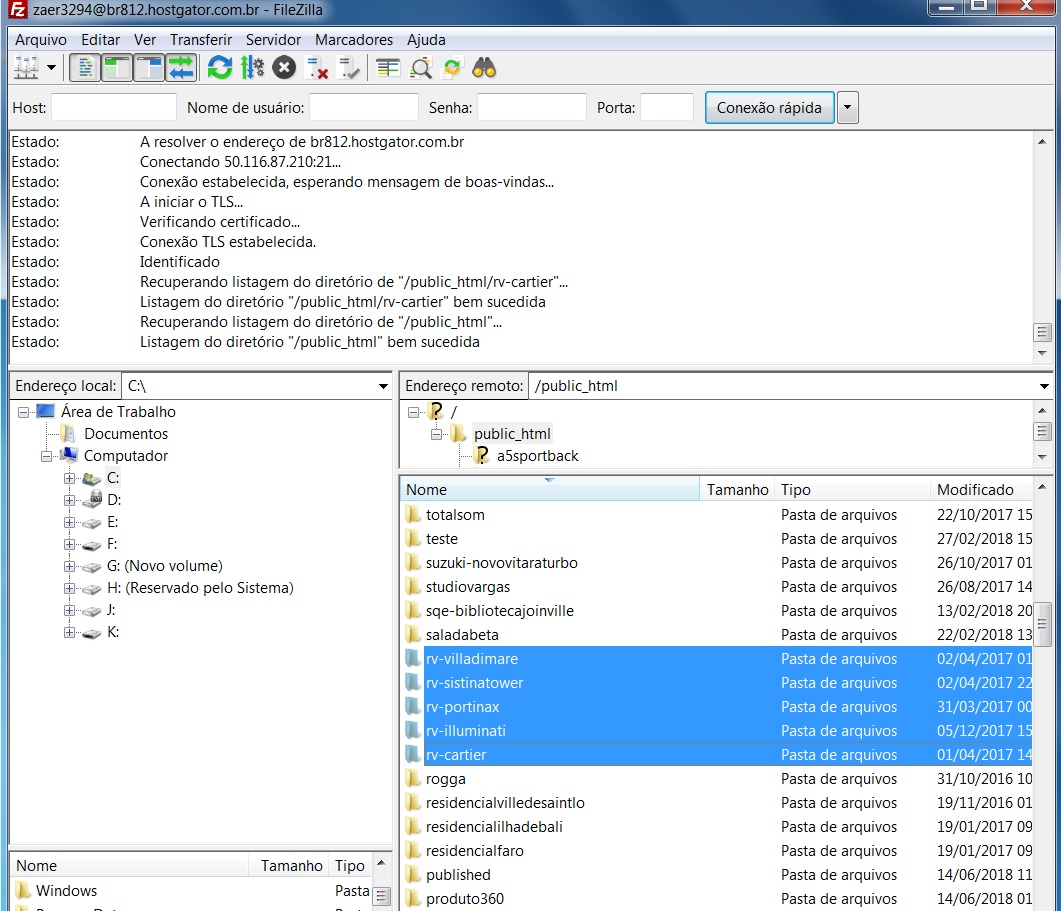Viewport: 1061px width, 911px height.
Task: Toggle synchronized browsing icon
Action: pyautogui.click(x=452, y=68)
